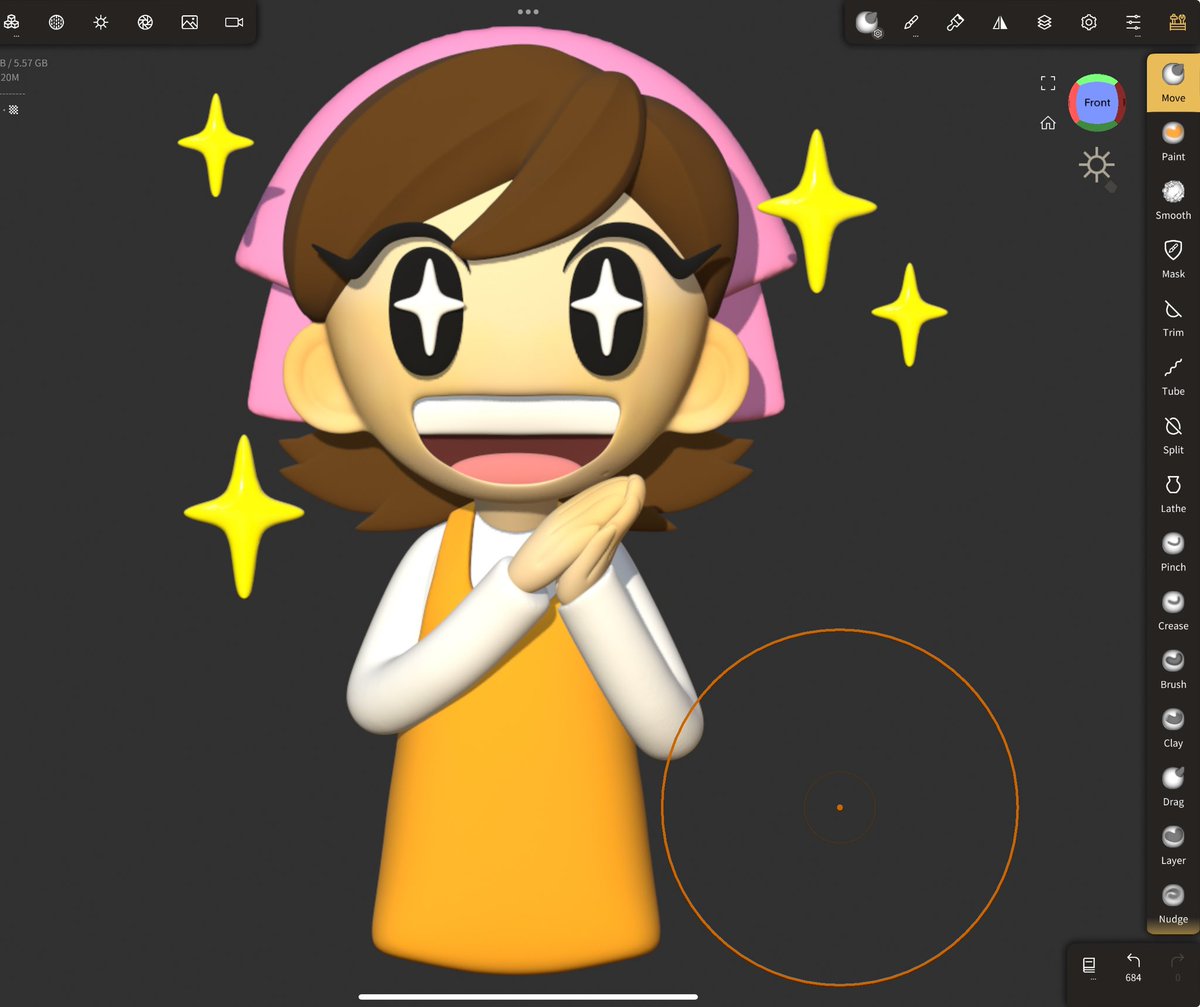
Task: Select the Layer tool
Action: (1173, 845)
